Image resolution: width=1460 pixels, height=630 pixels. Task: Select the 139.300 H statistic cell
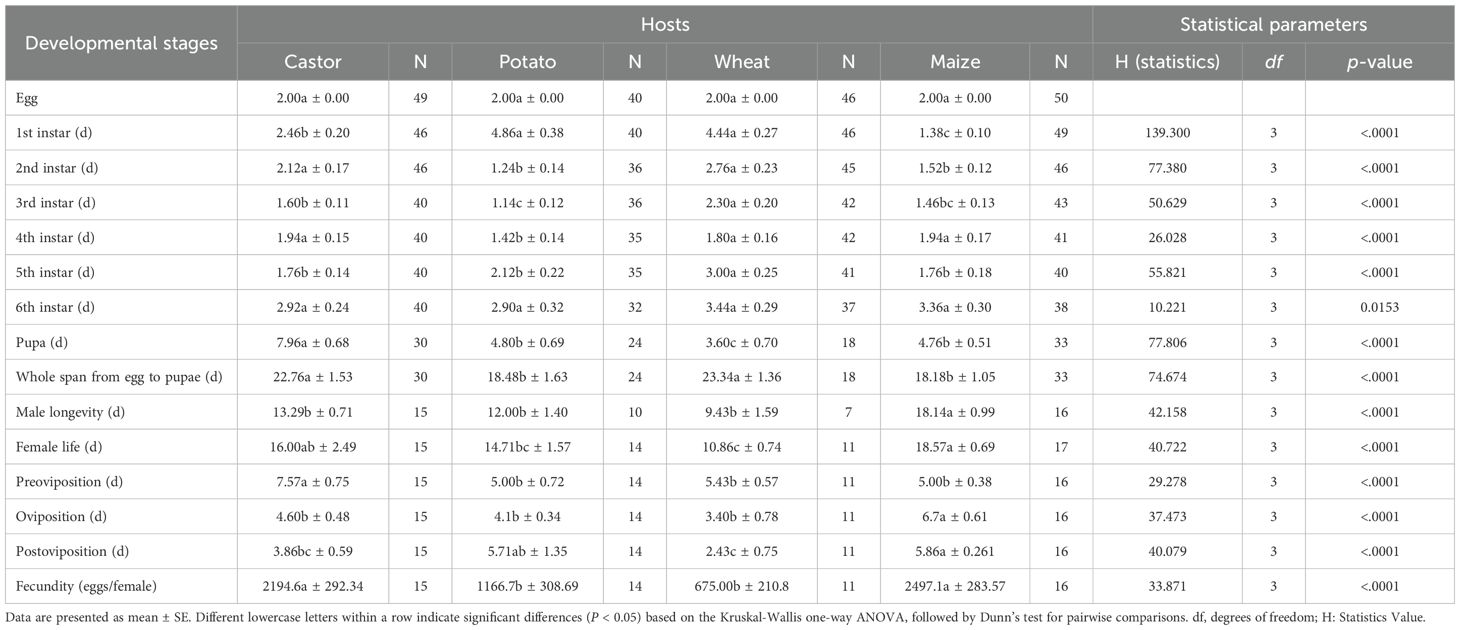click(1168, 132)
